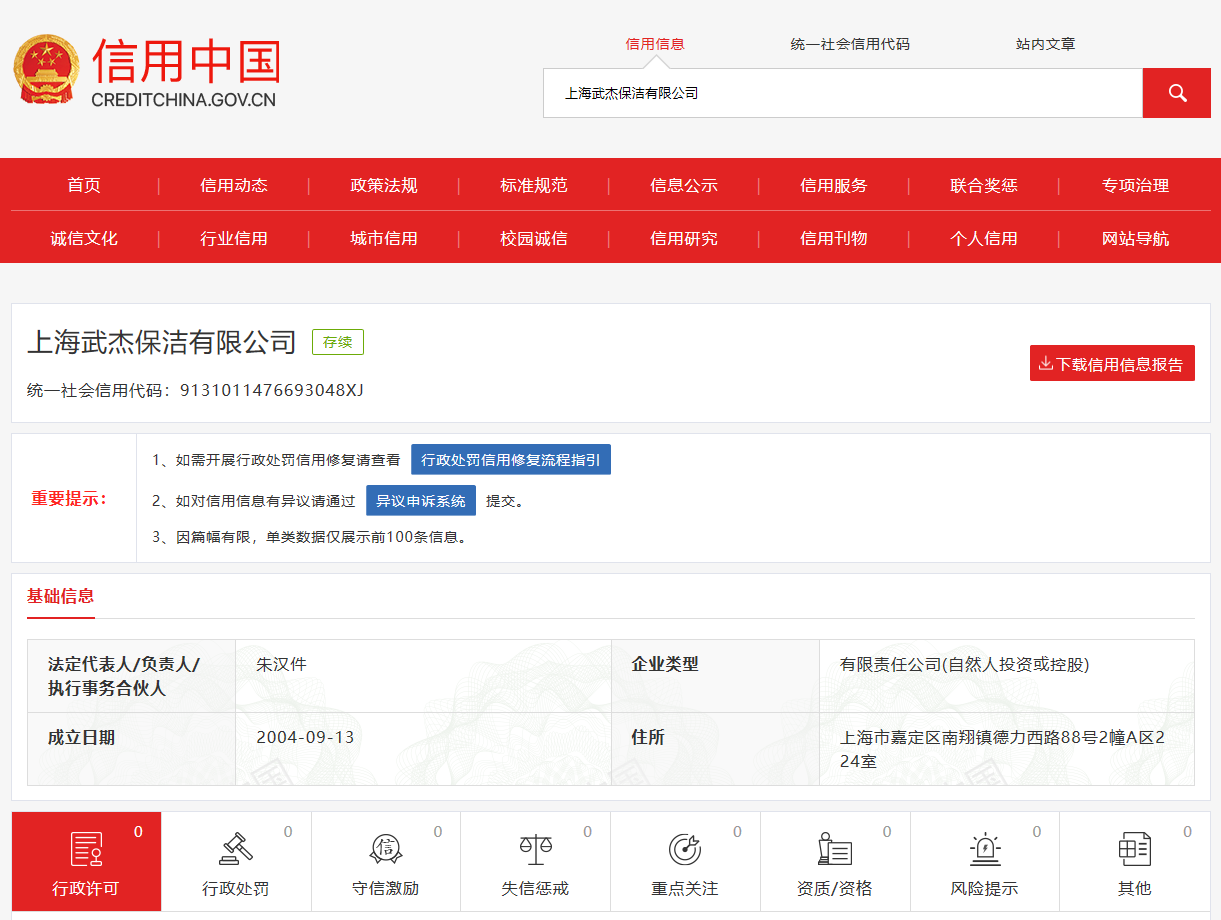
Task: Open 个人信用 navigation menu item
Action: (984, 238)
